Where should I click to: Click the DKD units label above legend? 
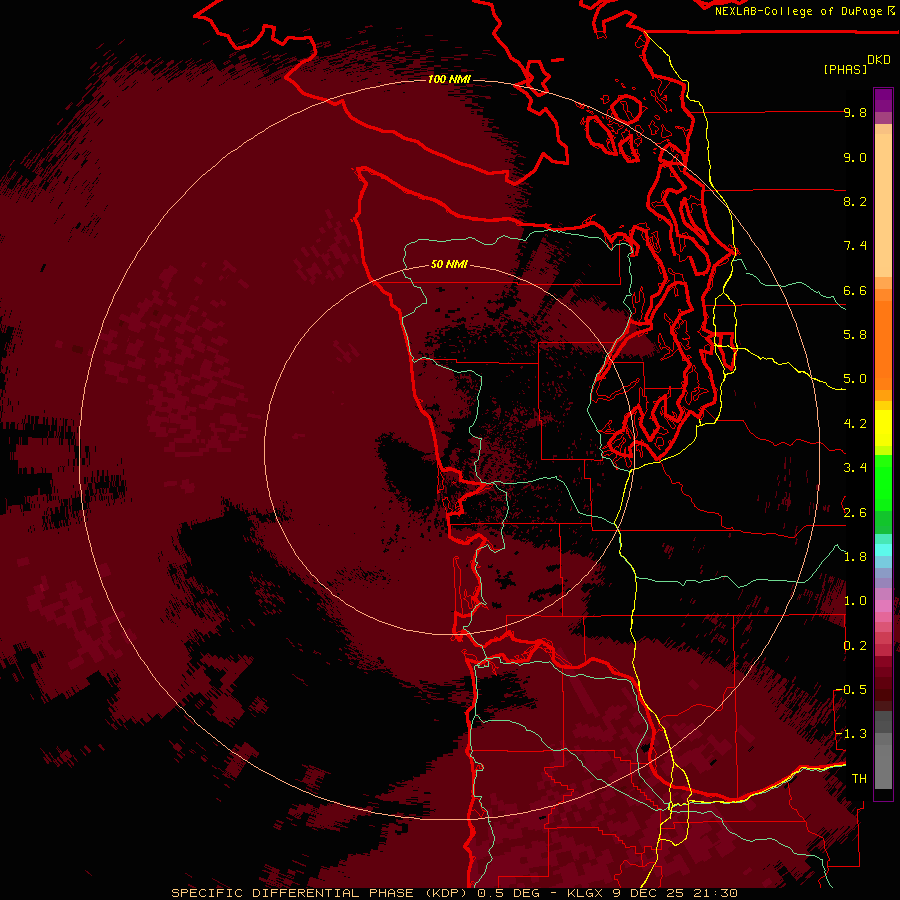879,60
